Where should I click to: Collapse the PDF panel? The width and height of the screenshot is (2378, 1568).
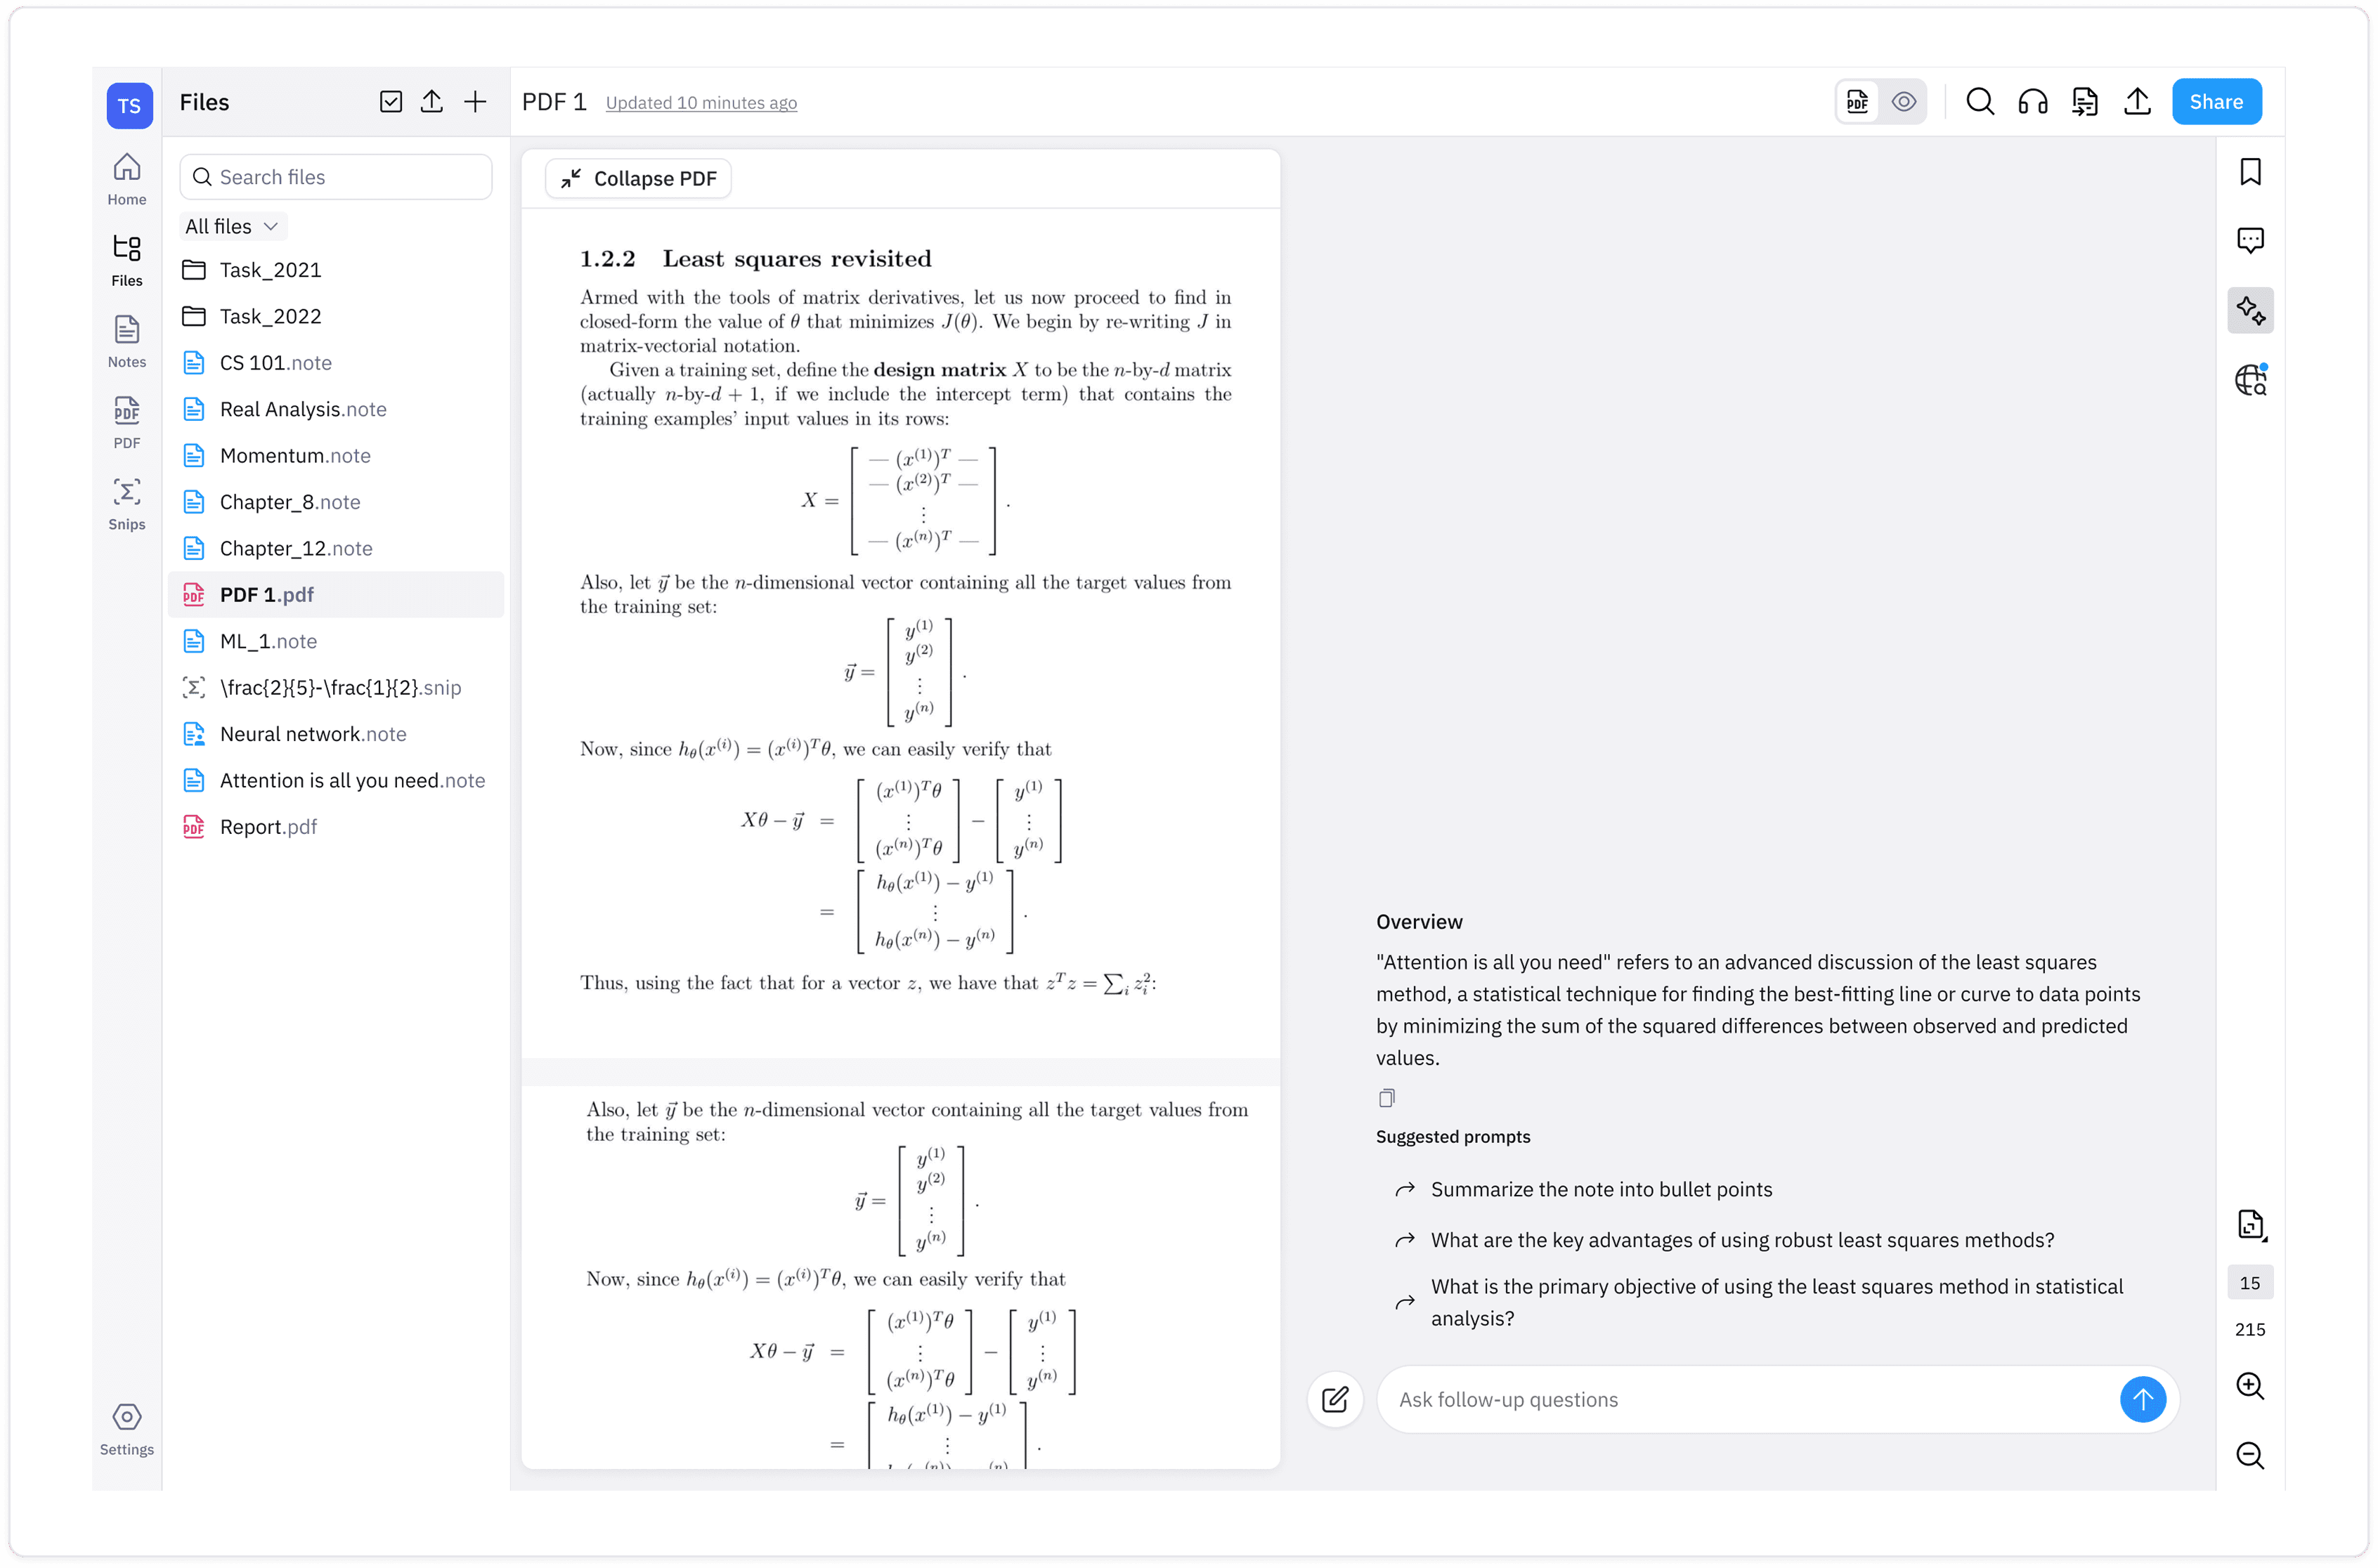(x=639, y=179)
